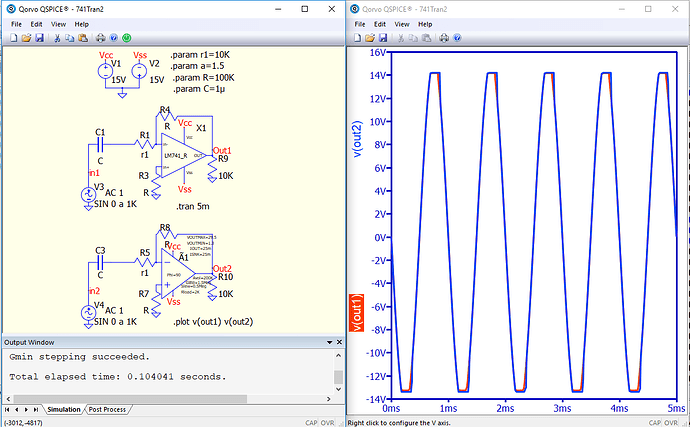Select '.plot v(out1) v(out2)' directive

click(x=213, y=322)
